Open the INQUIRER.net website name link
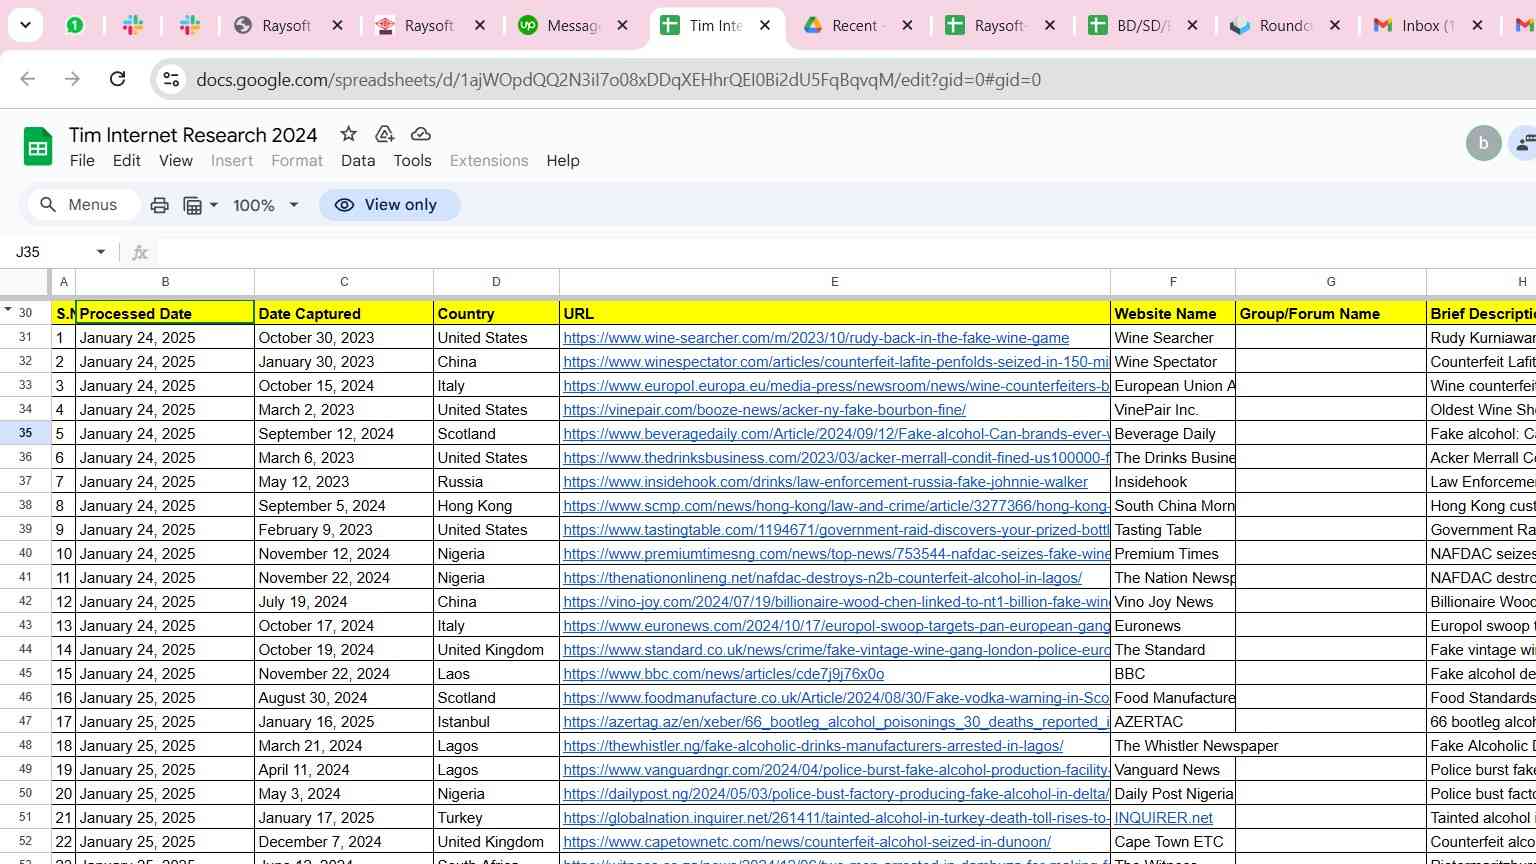1536x864 pixels. [1163, 818]
